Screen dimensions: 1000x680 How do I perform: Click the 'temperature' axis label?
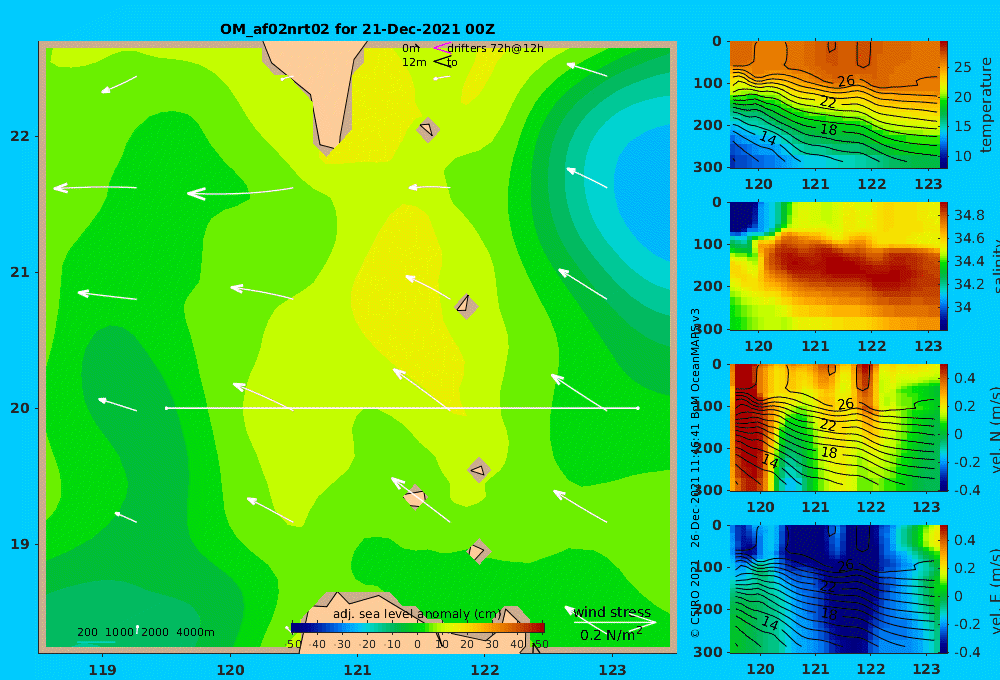click(986, 105)
